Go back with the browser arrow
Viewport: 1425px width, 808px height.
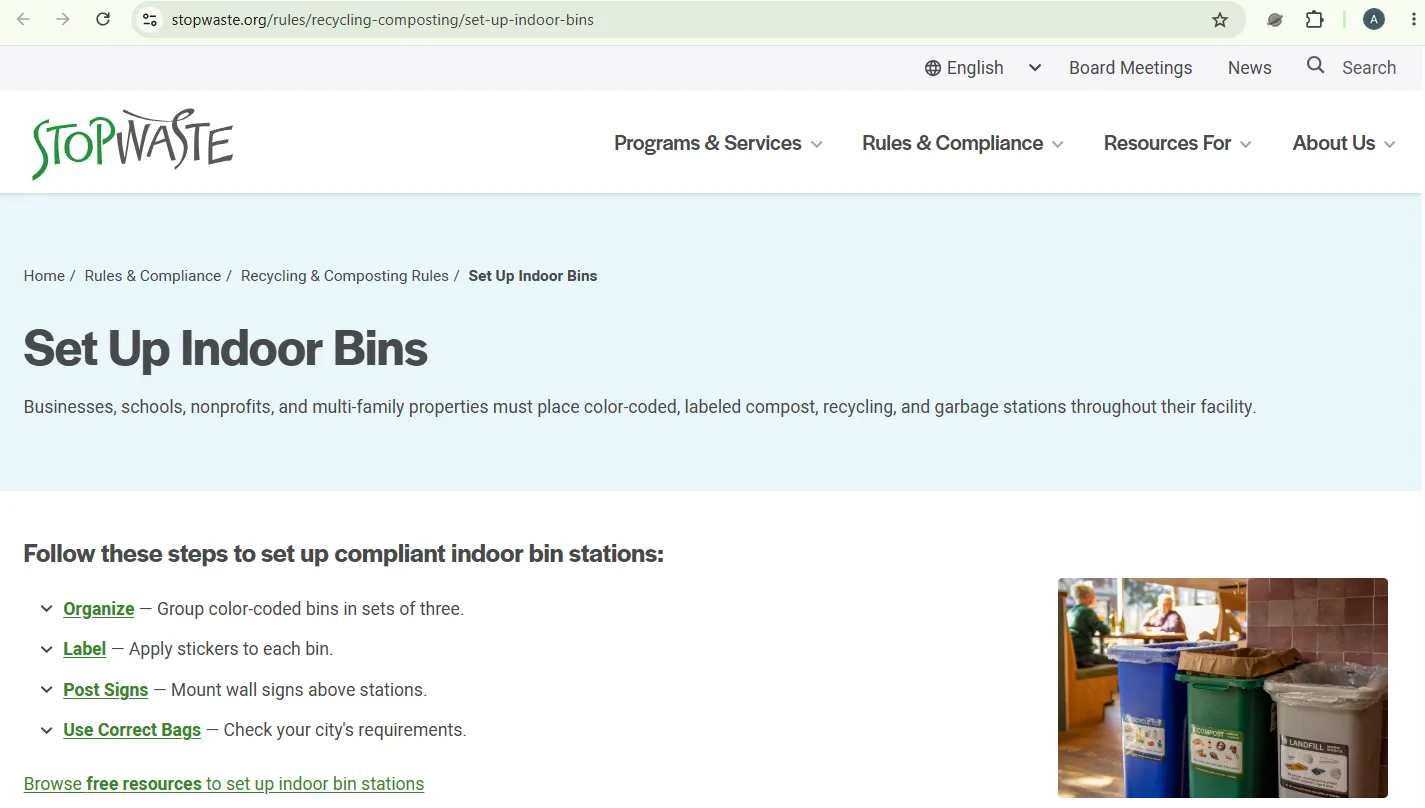(x=24, y=19)
